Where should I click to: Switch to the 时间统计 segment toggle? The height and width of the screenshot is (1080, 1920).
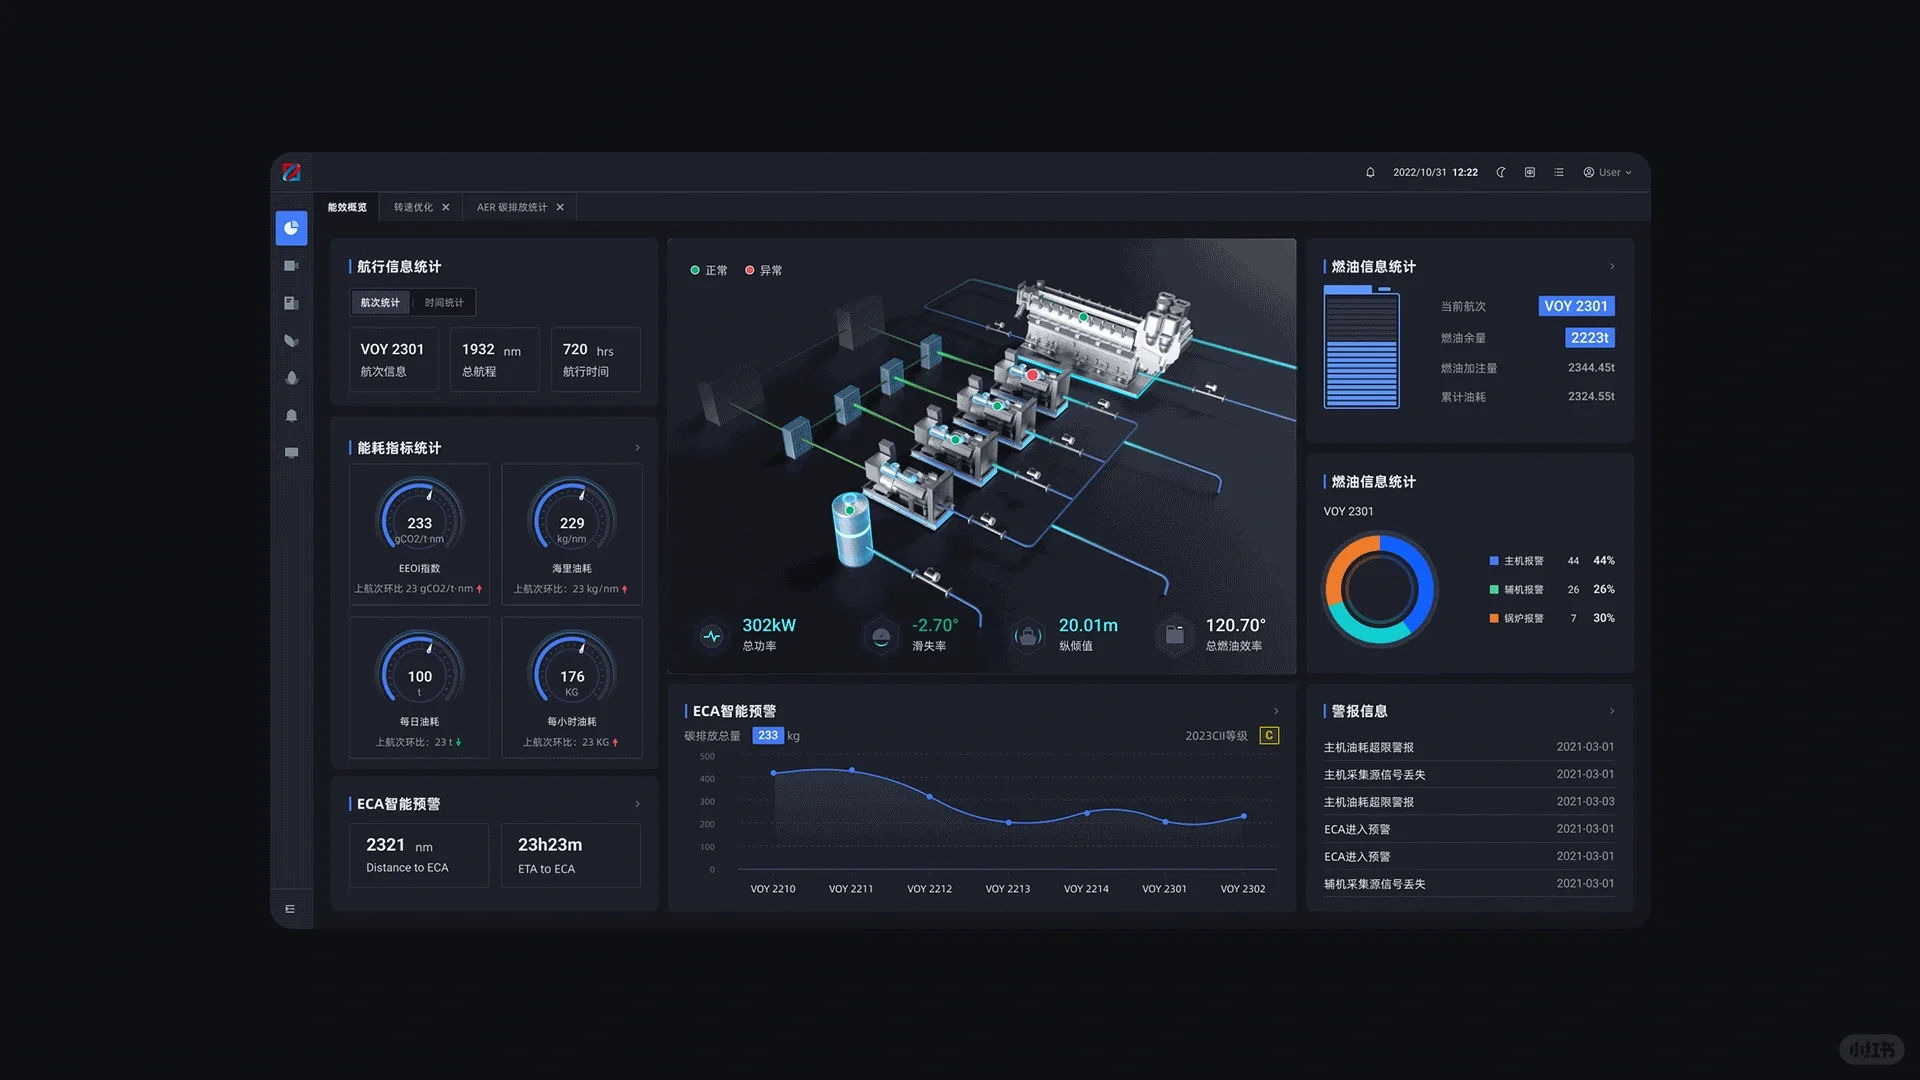tap(444, 303)
